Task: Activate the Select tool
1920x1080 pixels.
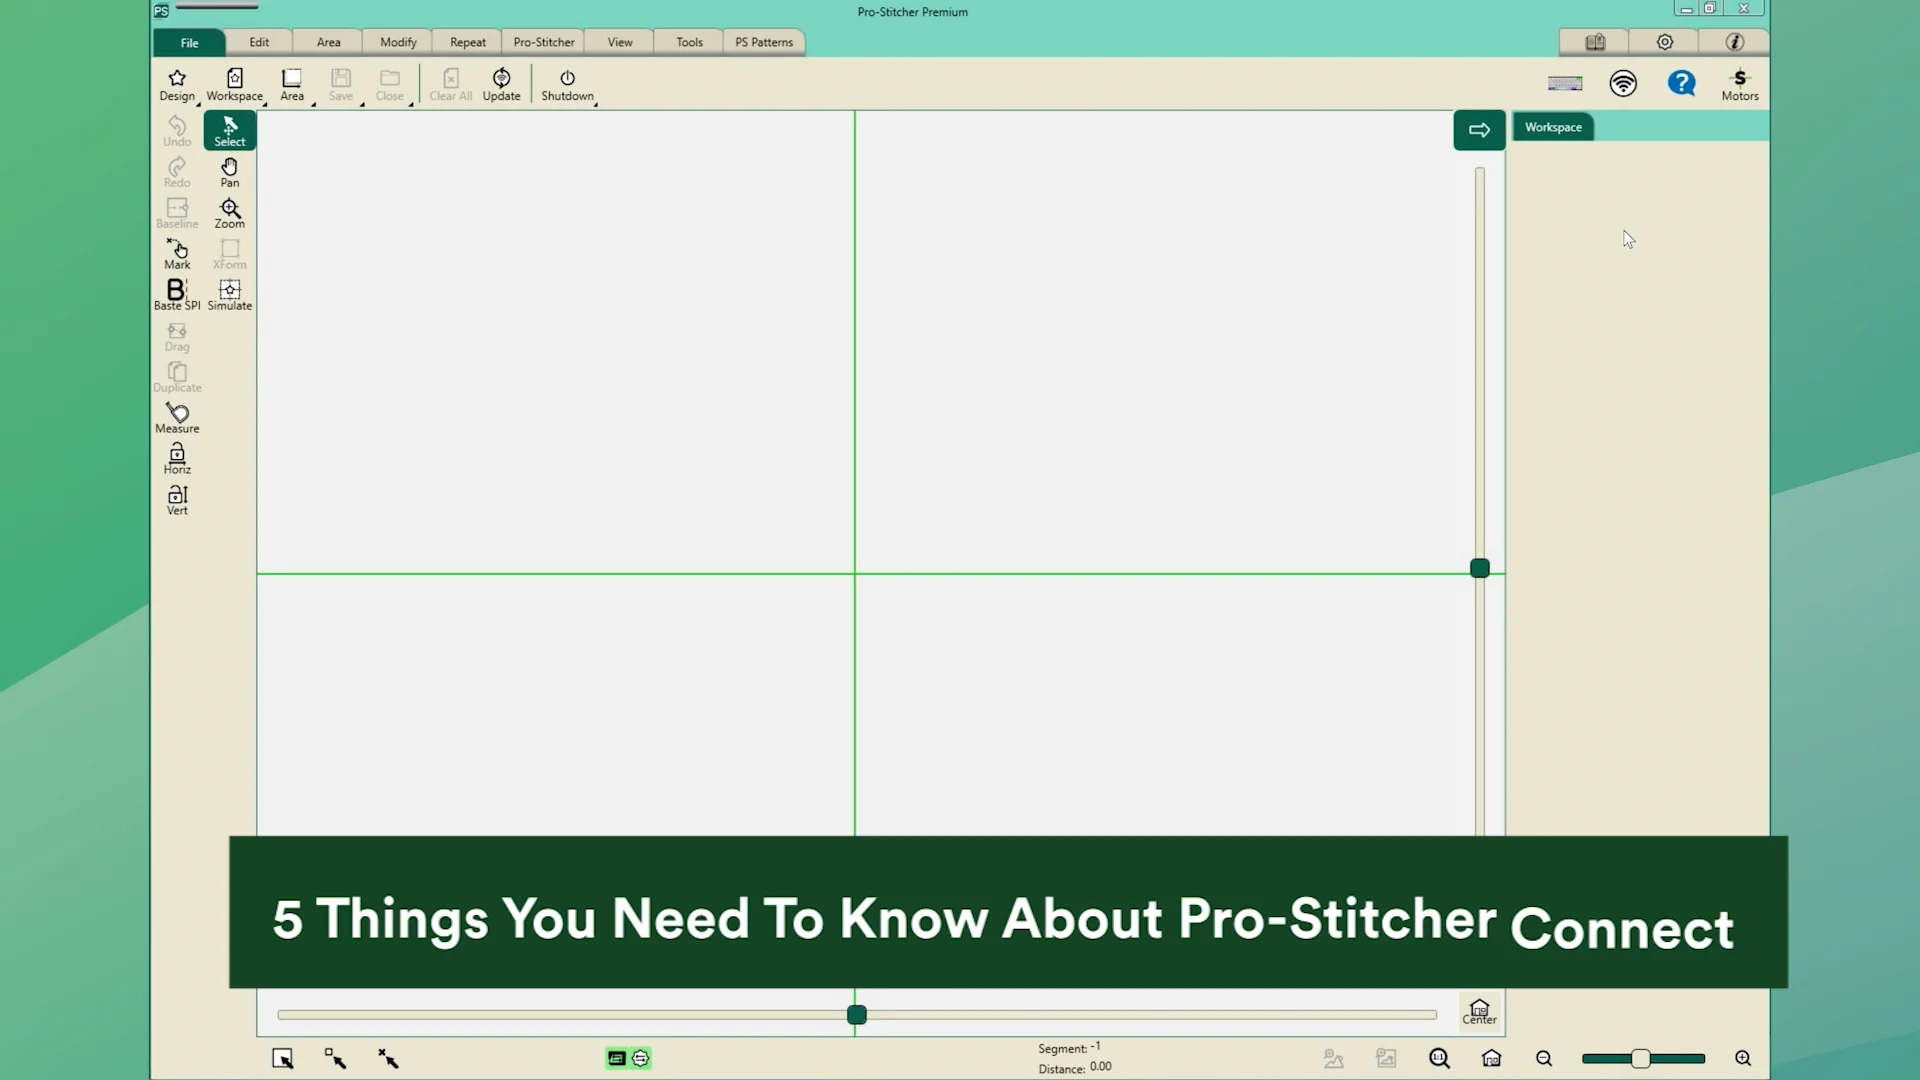Action: (x=230, y=131)
